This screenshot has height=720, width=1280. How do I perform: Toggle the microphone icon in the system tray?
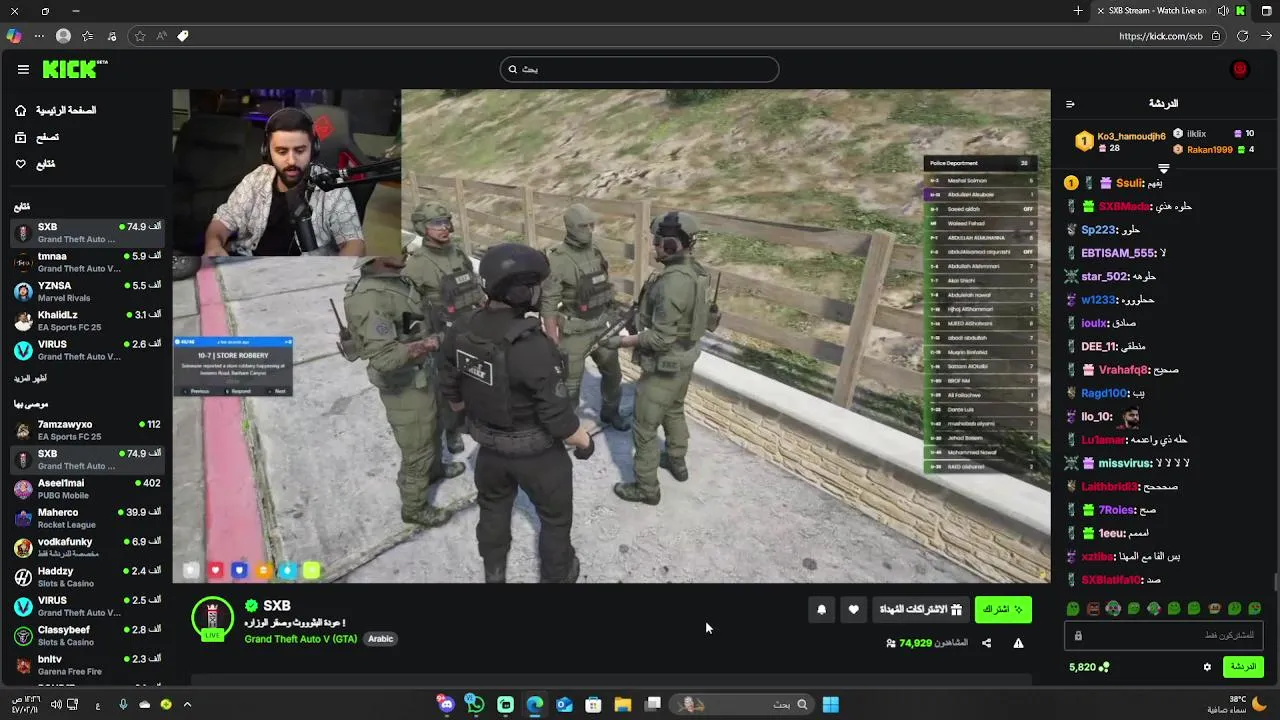[x=123, y=704]
